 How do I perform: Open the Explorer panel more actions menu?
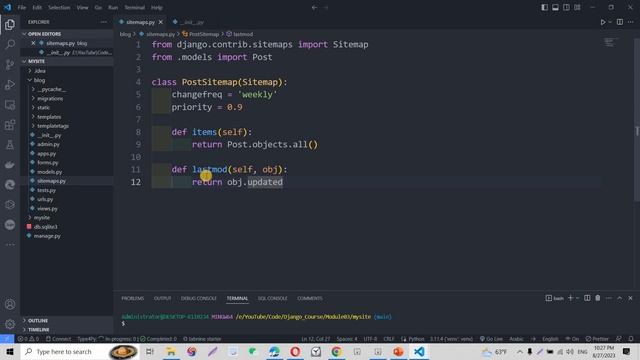[x=104, y=22]
